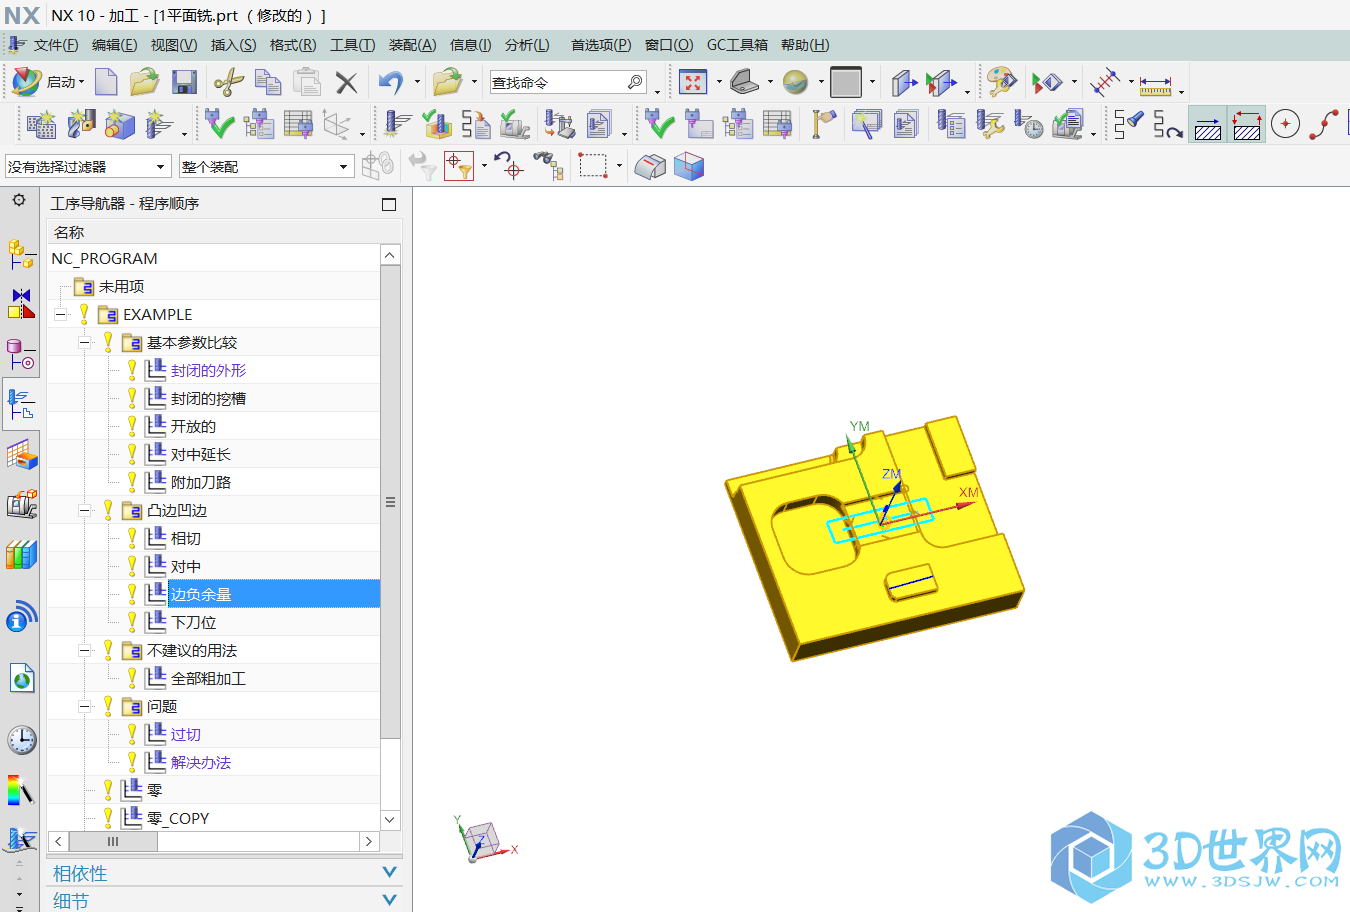Viewport: 1350px width, 912px height.
Task: Click the Copy icon in the toolbar
Action: click(x=267, y=82)
